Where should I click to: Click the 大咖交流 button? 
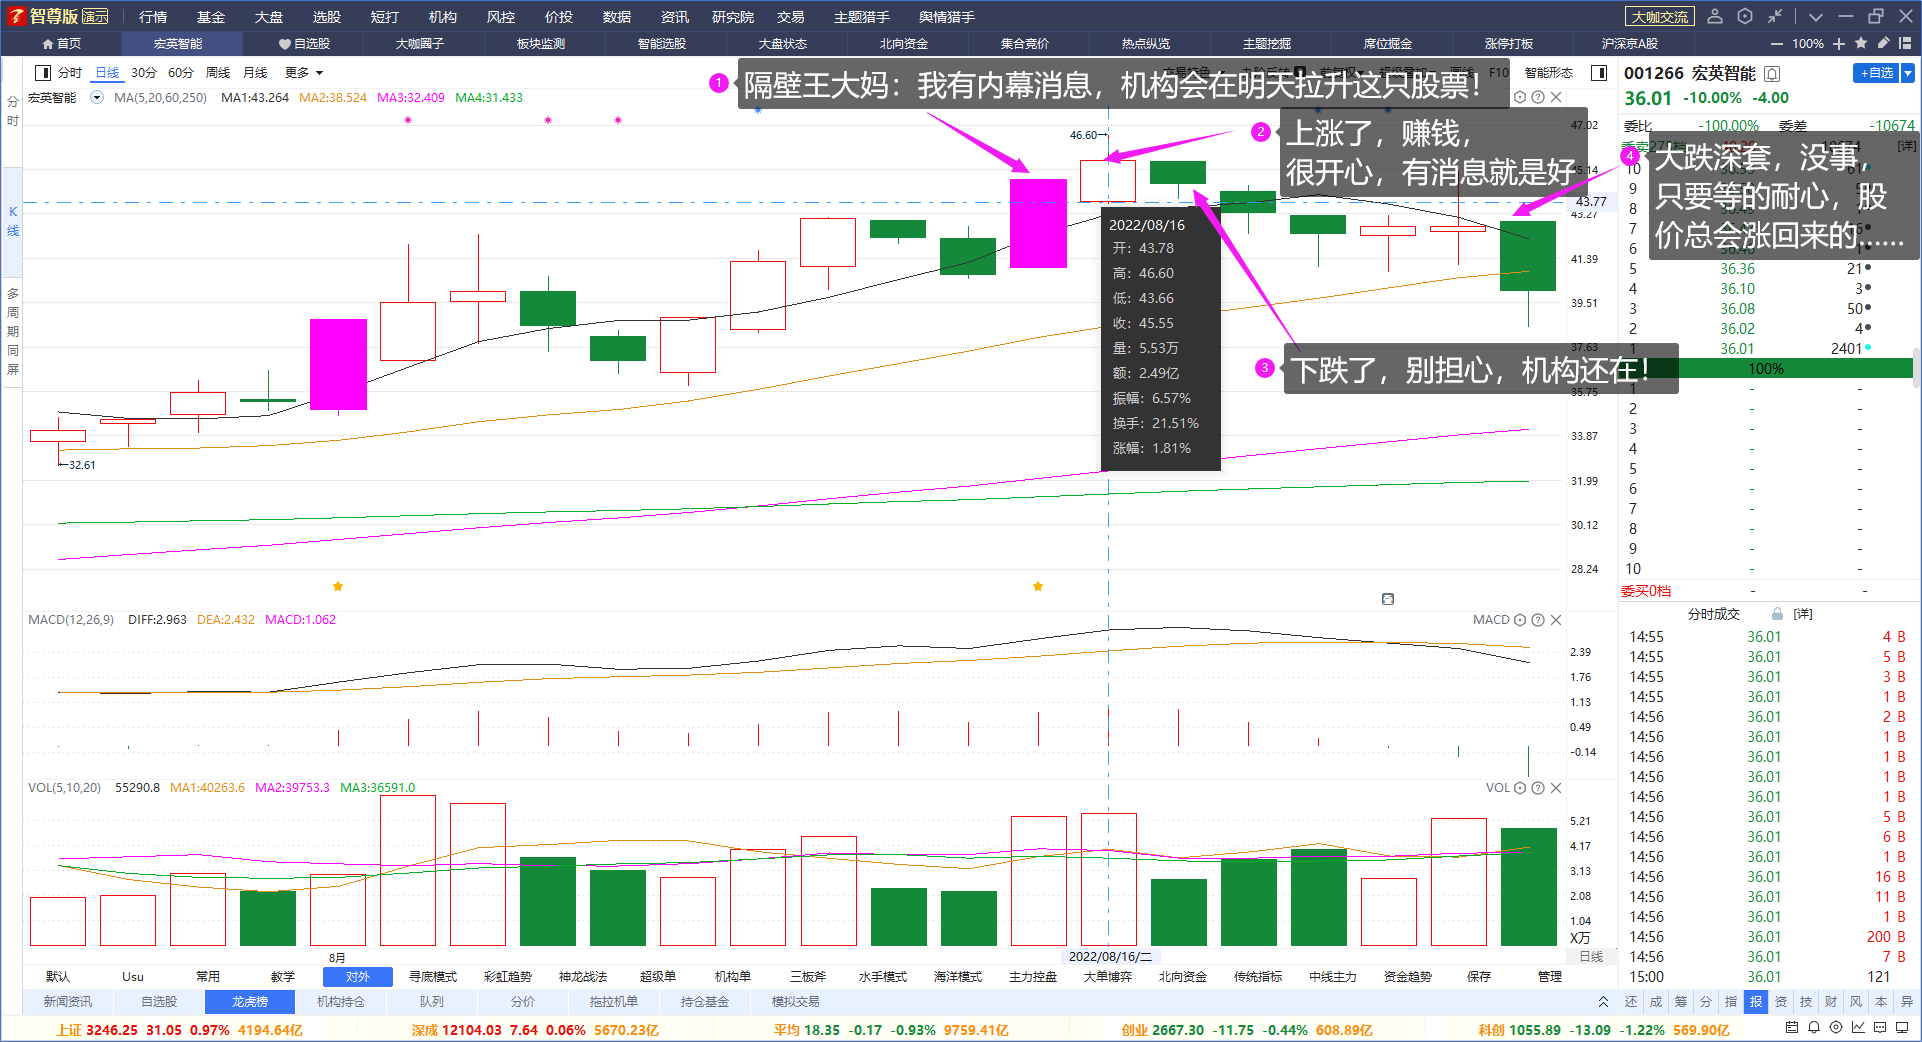pyautogui.click(x=1660, y=17)
